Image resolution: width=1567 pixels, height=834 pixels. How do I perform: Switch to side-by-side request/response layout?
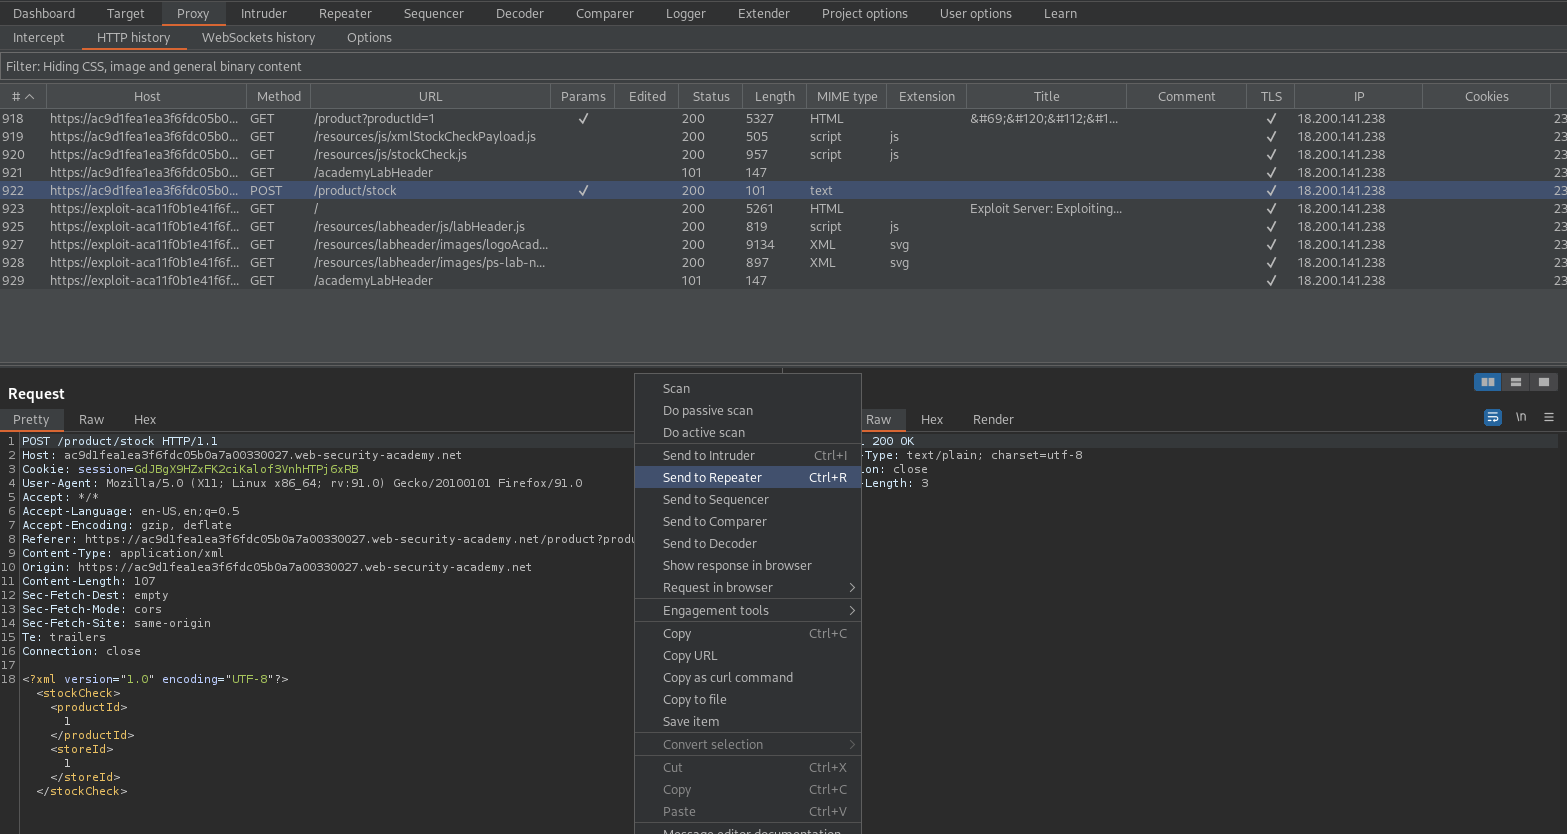click(x=1488, y=382)
